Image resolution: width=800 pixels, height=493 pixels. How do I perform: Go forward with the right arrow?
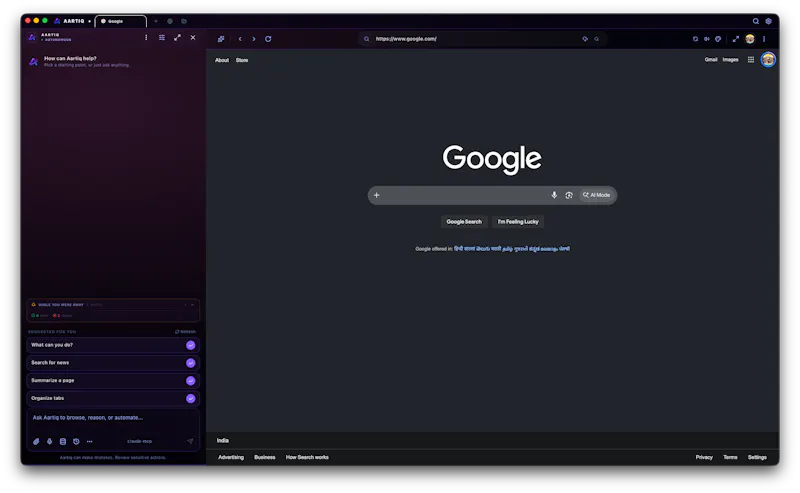(x=254, y=39)
